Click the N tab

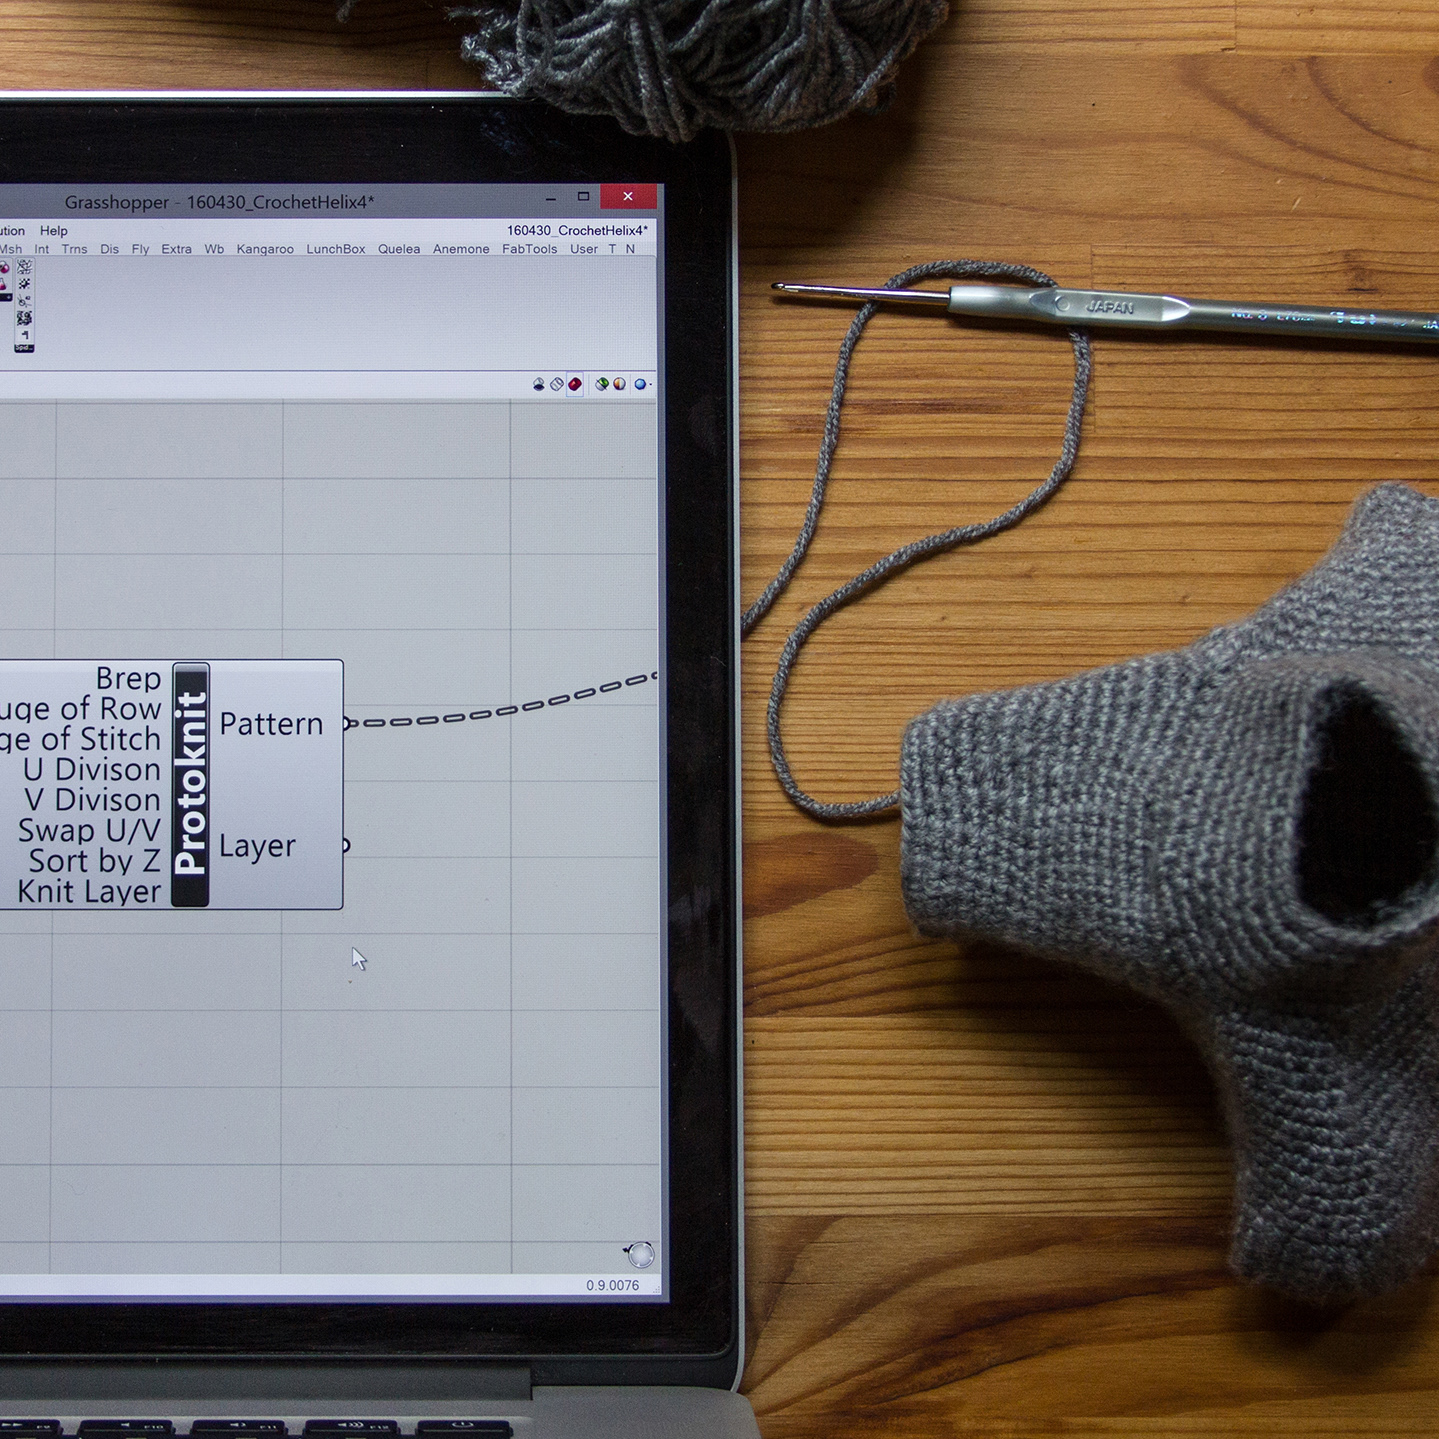(x=630, y=249)
